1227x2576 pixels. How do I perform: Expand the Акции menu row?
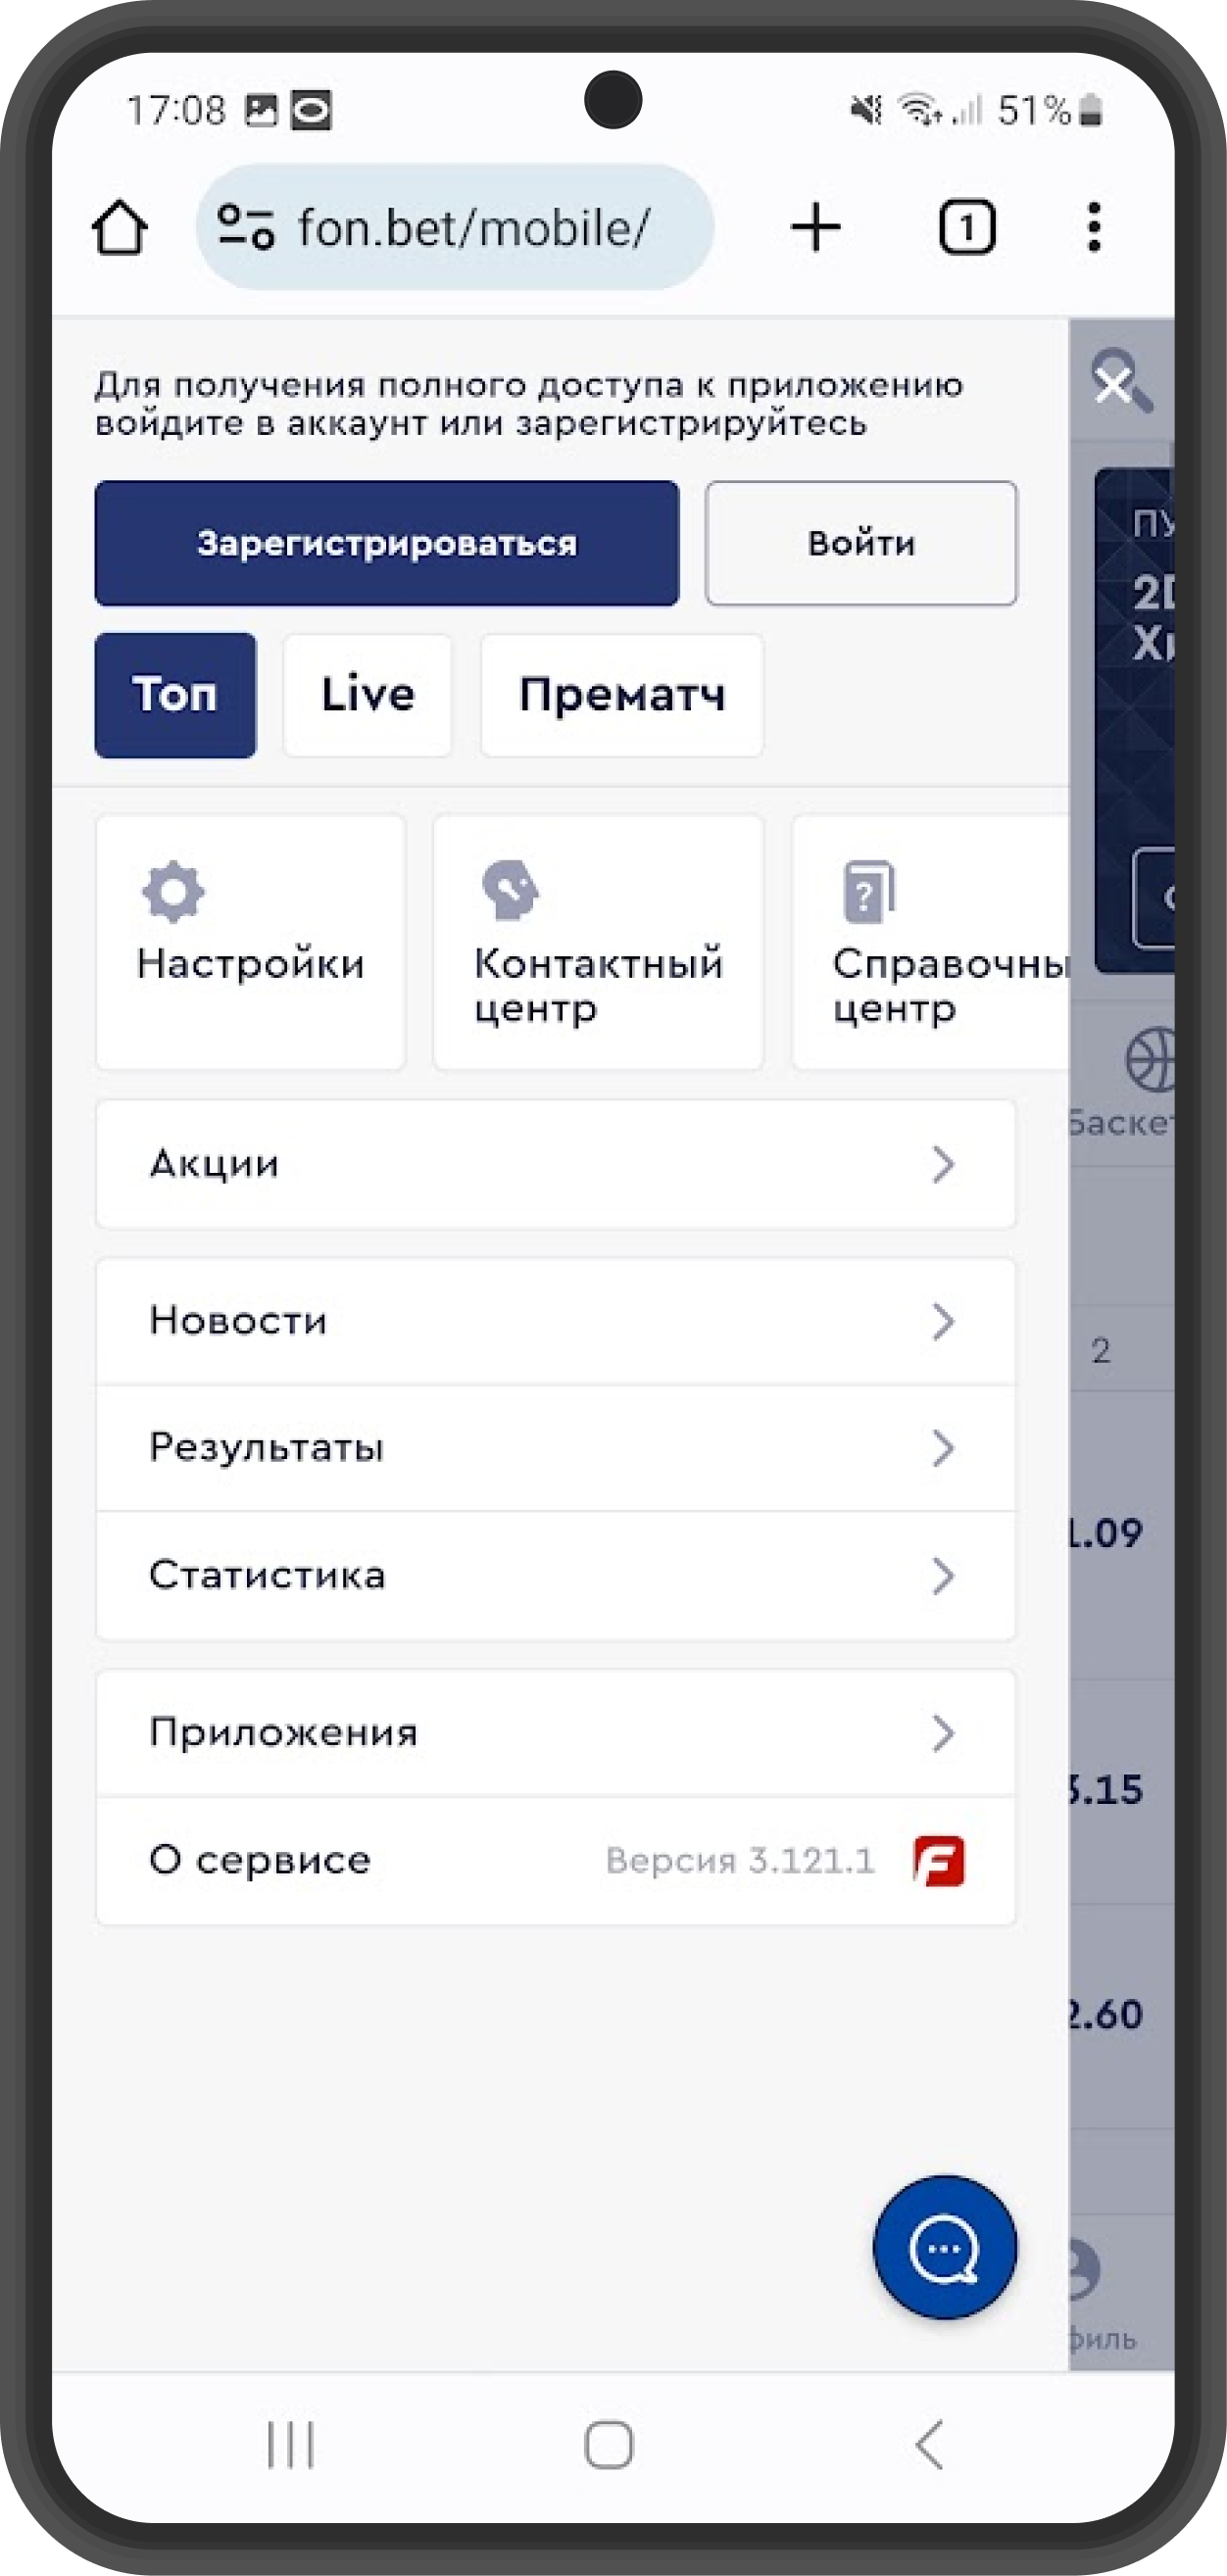point(556,1164)
